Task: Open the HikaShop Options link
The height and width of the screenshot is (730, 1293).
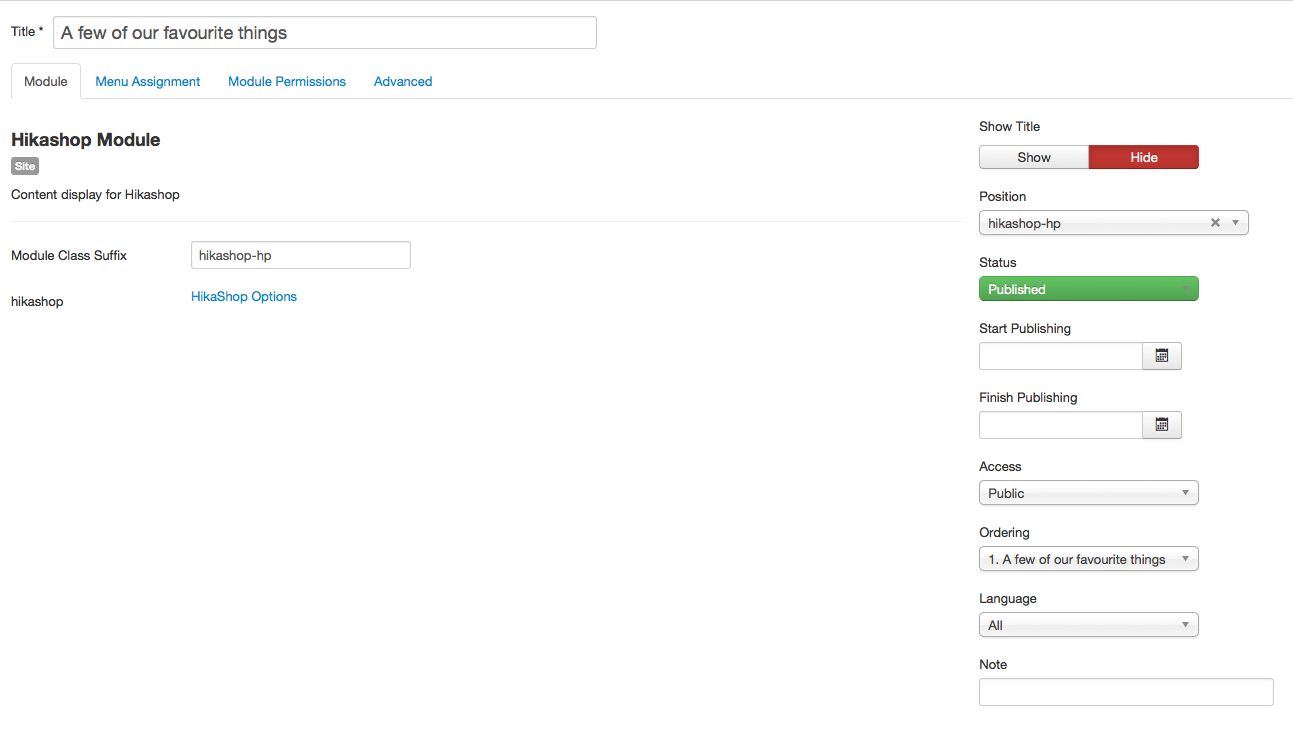Action: tap(244, 296)
